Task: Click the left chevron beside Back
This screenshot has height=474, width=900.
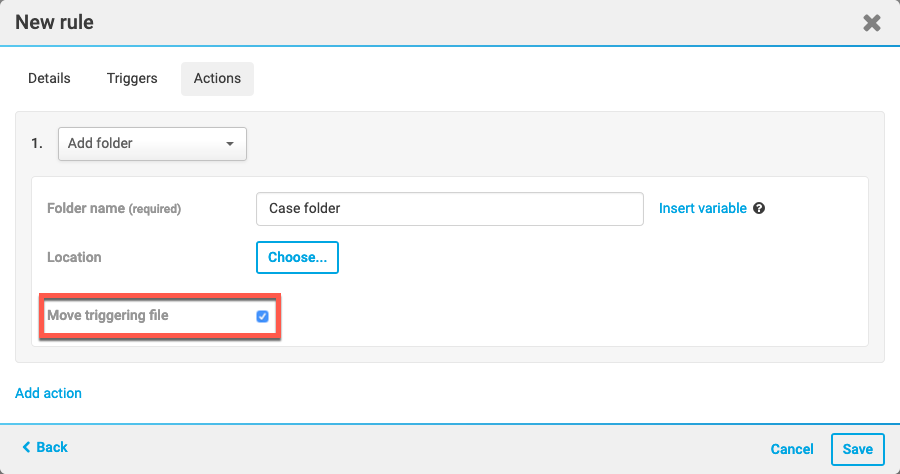Action: point(26,447)
